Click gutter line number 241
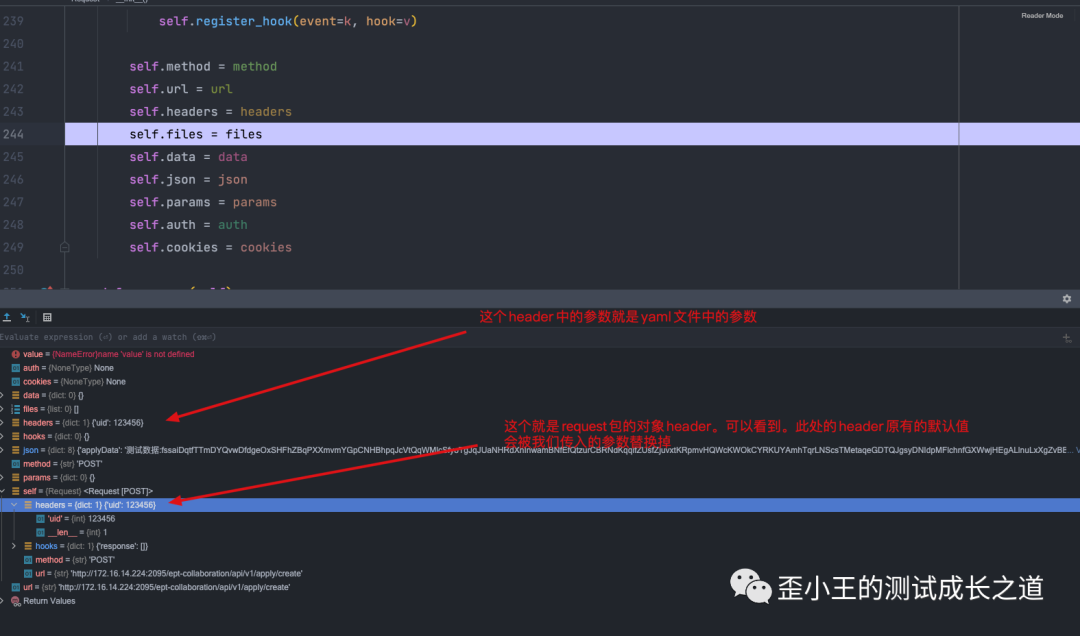The height and width of the screenshot is (636, 1080). click(x=13, y=67)
